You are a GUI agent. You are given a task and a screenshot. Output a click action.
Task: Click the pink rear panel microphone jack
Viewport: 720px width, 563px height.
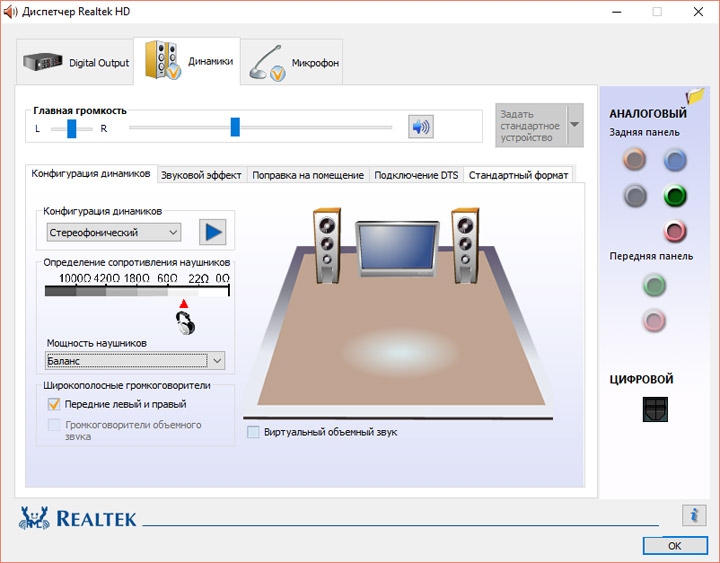click(675, 231)
